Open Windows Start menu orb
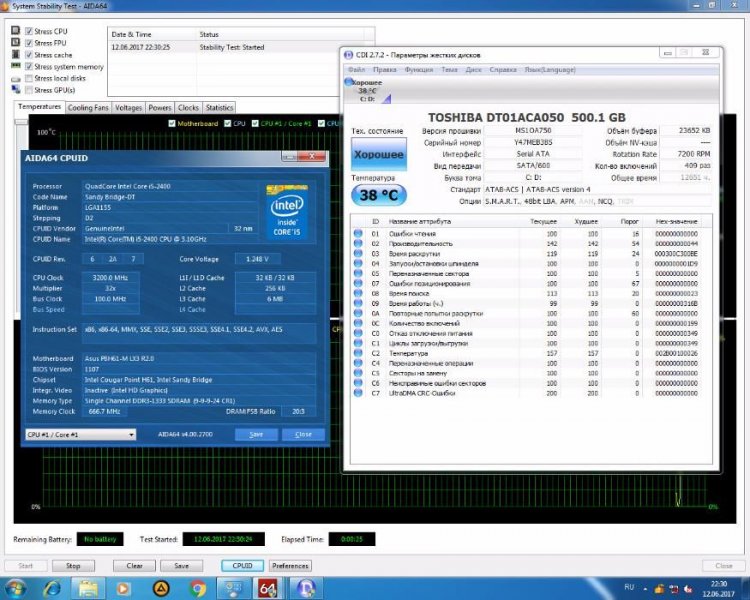 coord(16,589)
